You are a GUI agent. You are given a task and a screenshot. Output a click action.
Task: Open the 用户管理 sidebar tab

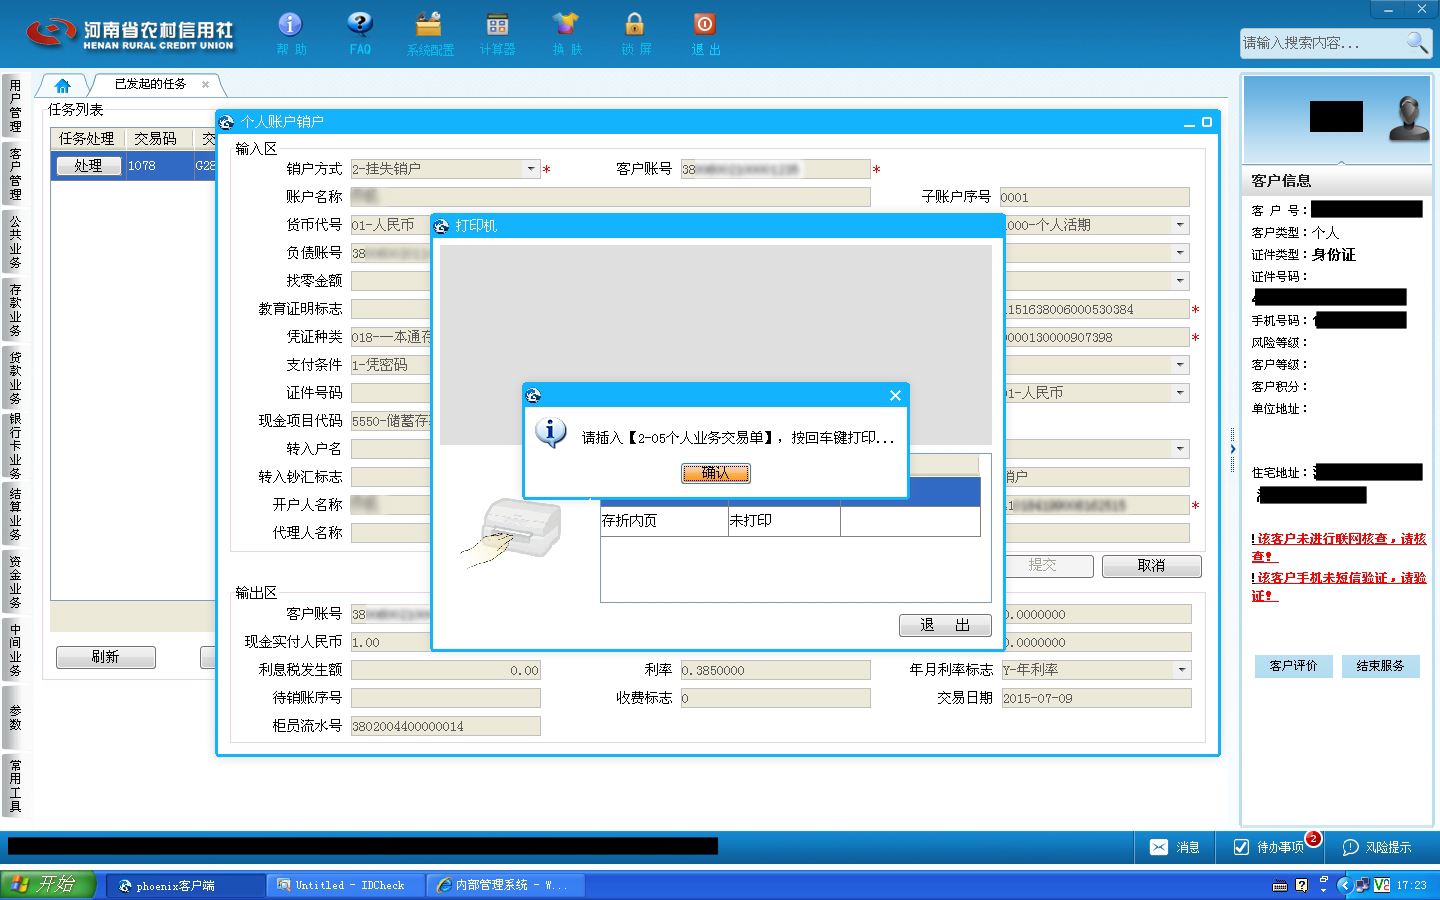(15, 106)
